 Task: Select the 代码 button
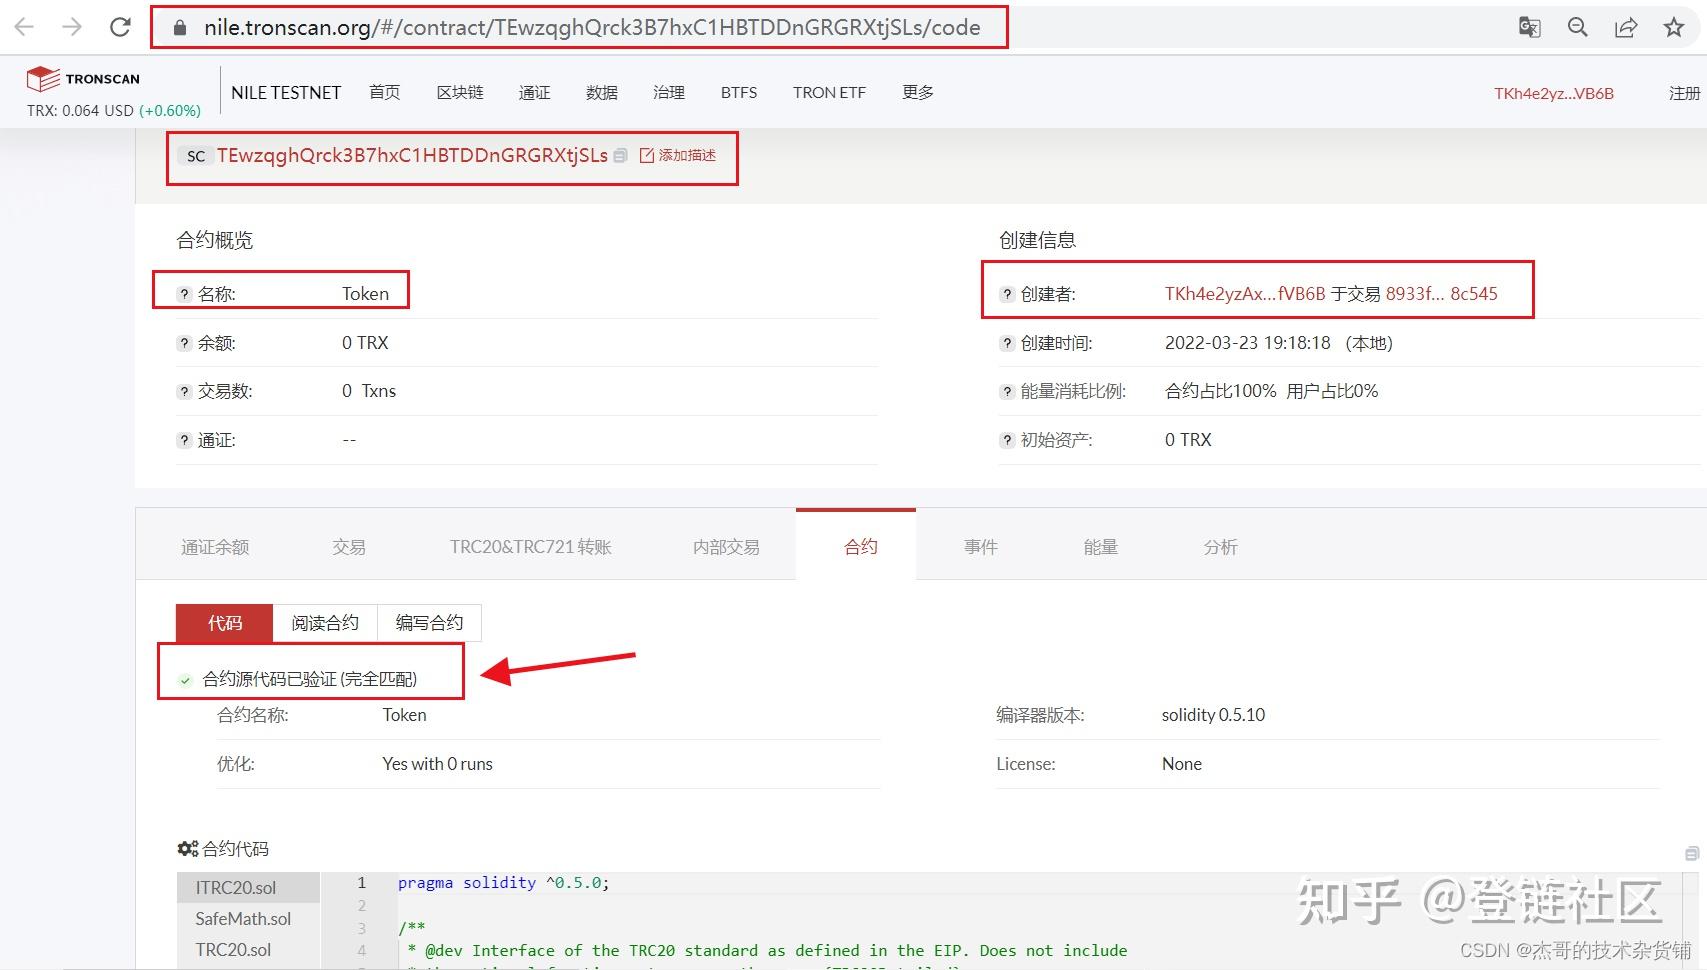click(x=225, y=623)
